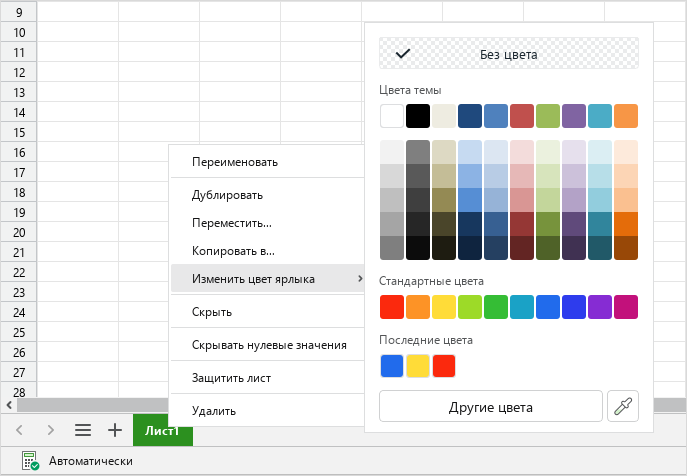Open the 'Другие цвета' button
The width and height of the screenshot is (687, 476).
[x=491, y=406]
